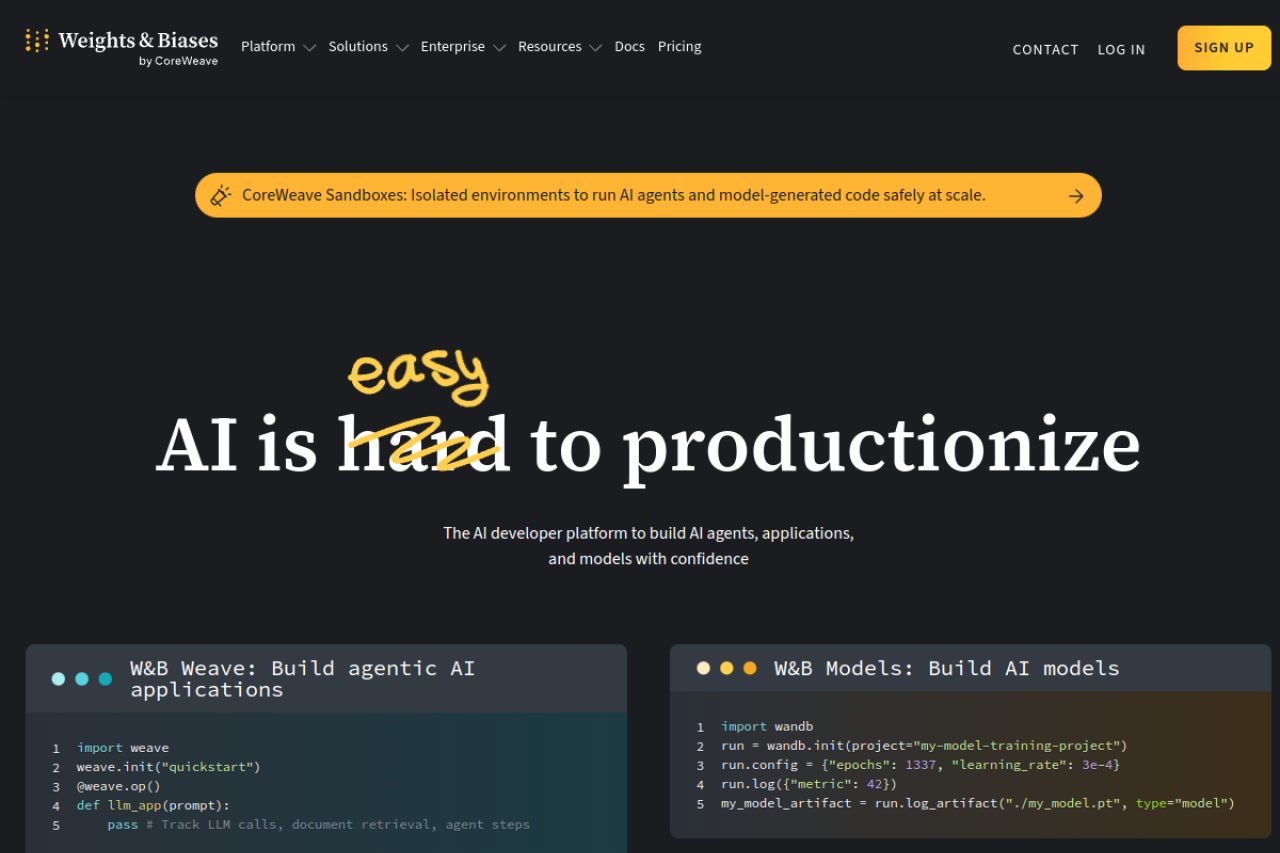Click the CONTACT link
The height and width of the screenshot is (853, 1280).
1045,49
